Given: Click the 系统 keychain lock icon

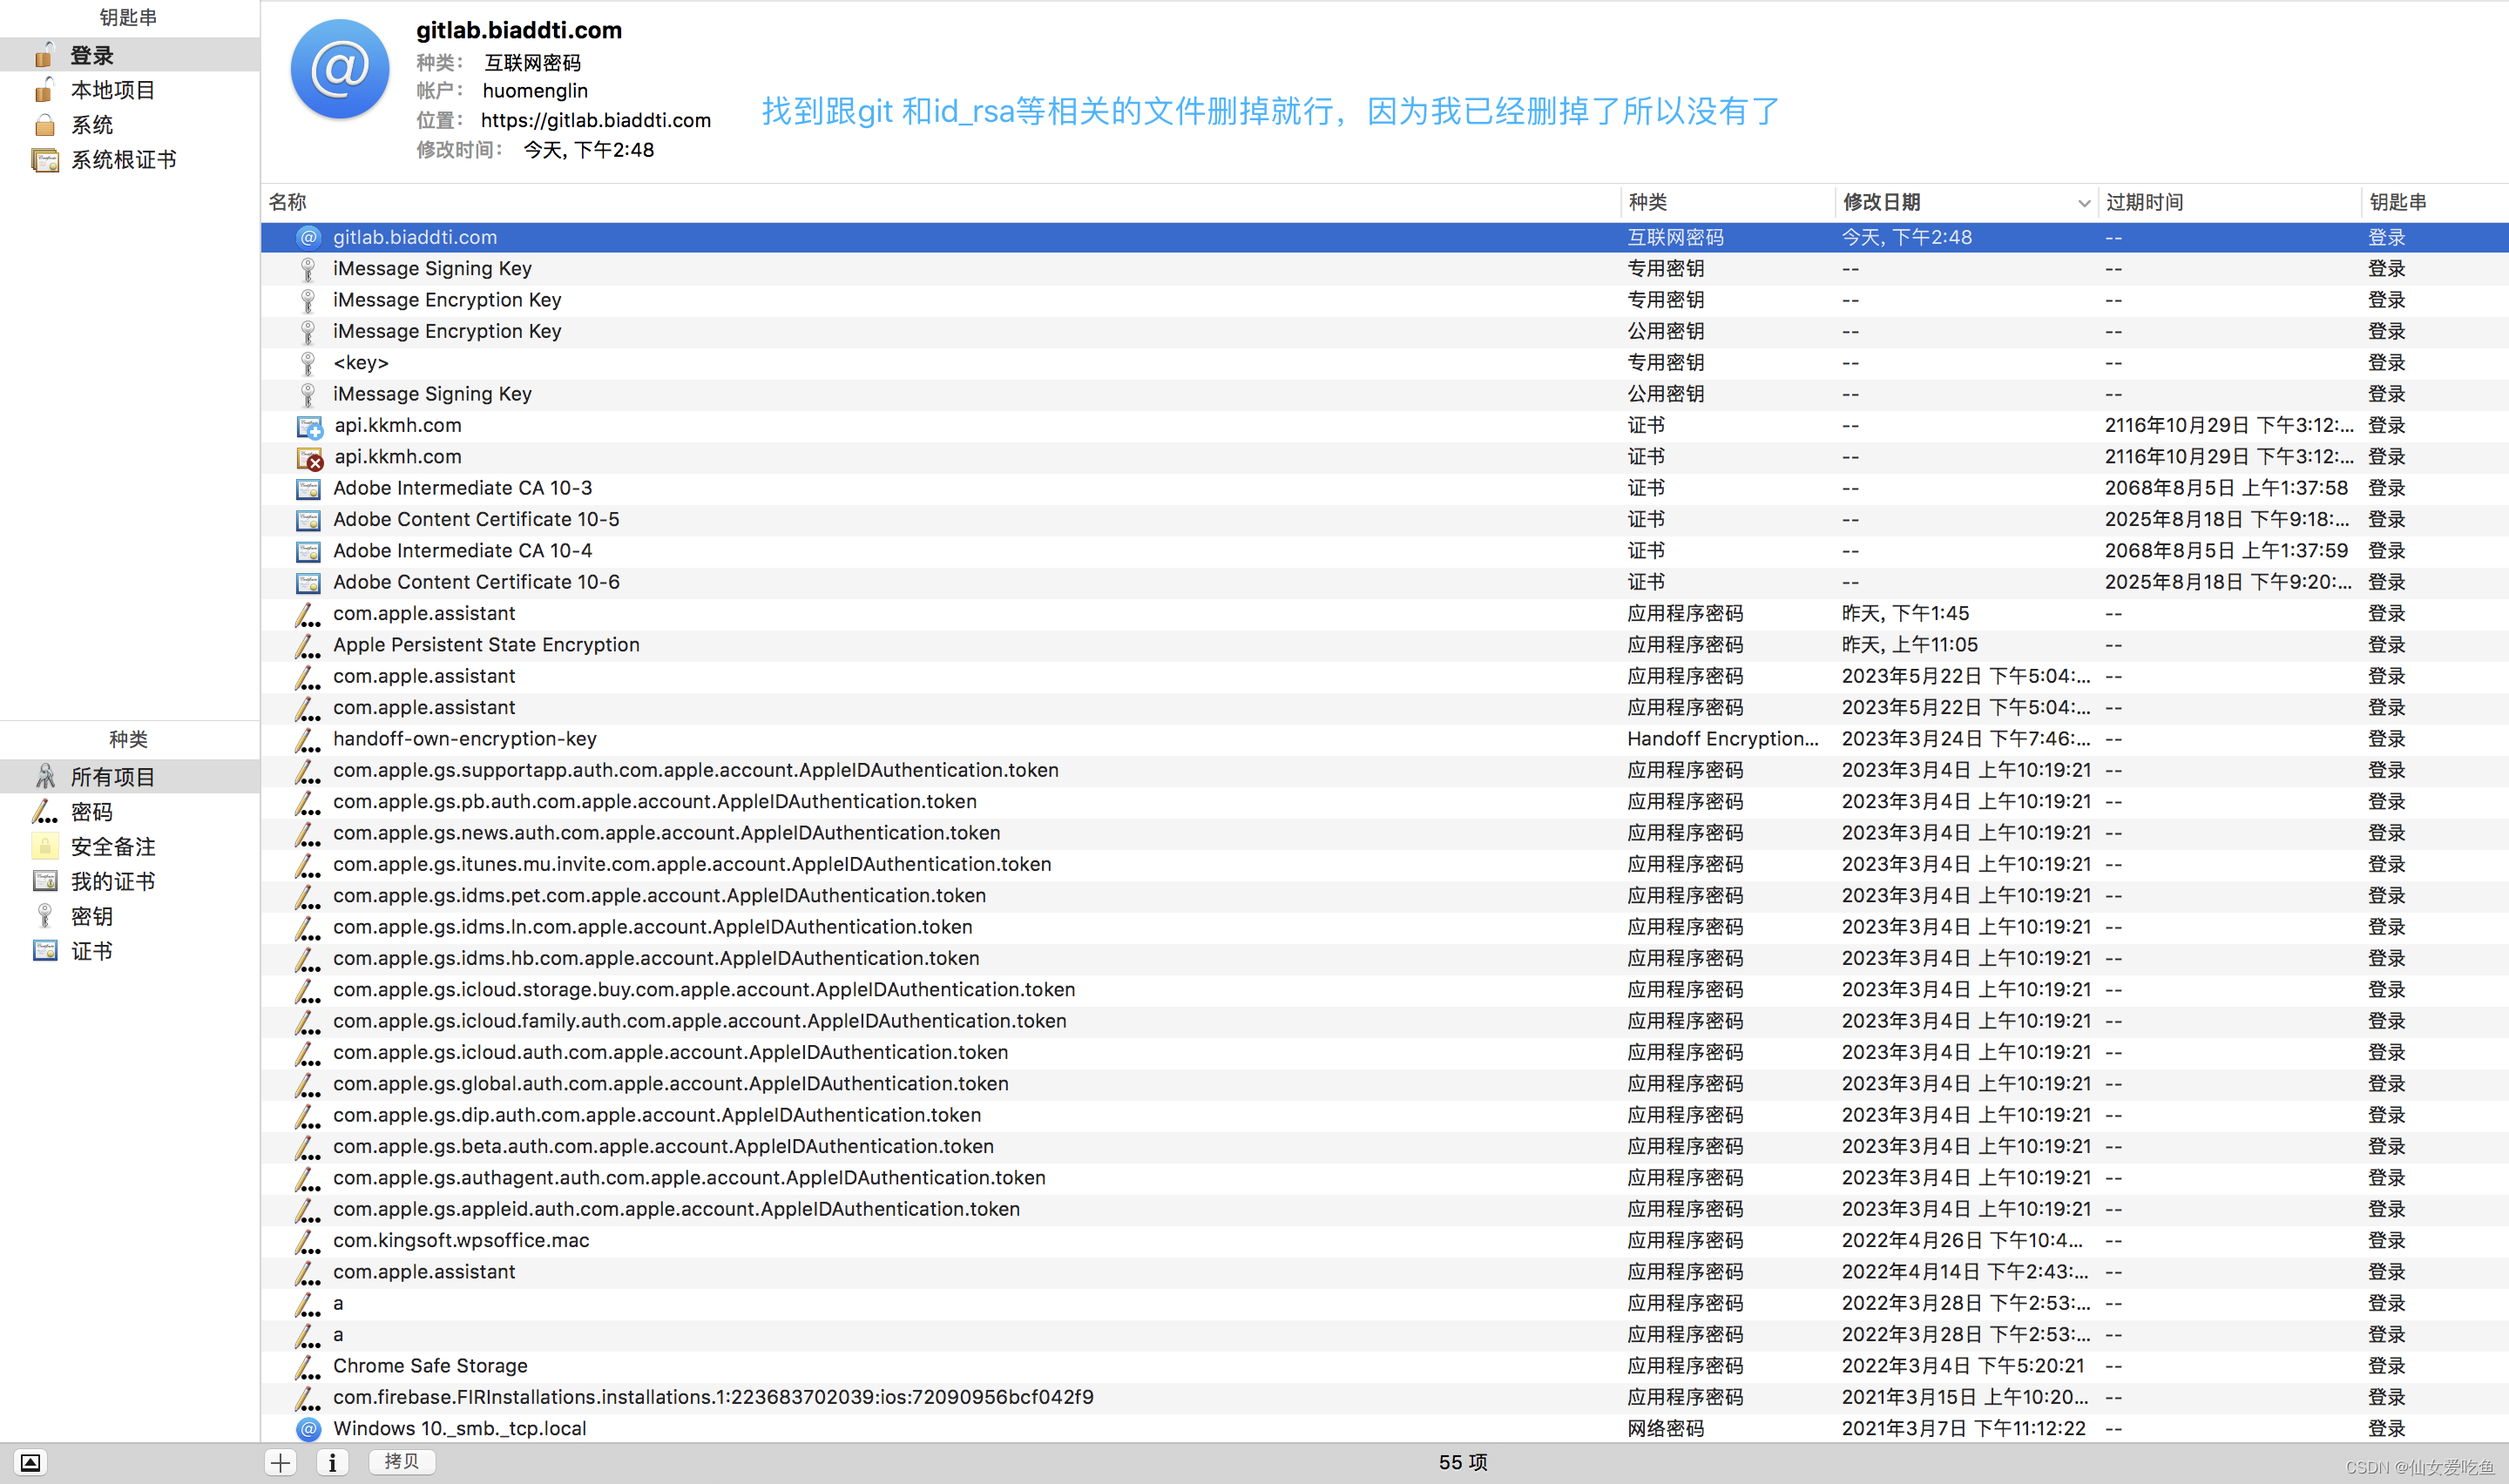Looking at the screenshot, I should click(x=44, y=125).
